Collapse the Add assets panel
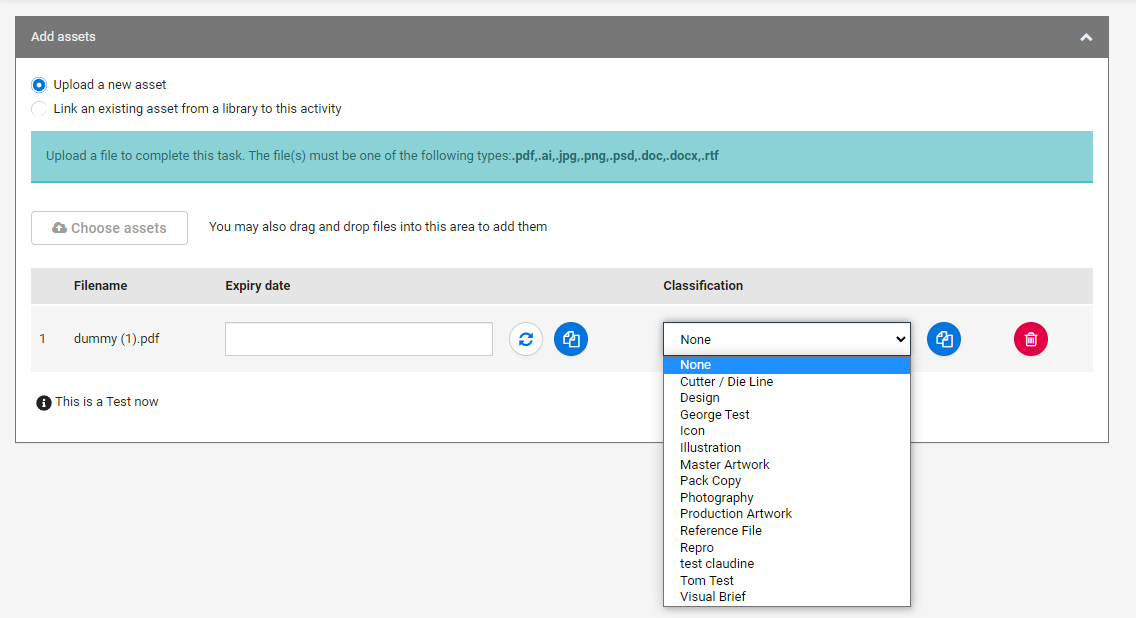1136x618 pixels. [1086, 37]
